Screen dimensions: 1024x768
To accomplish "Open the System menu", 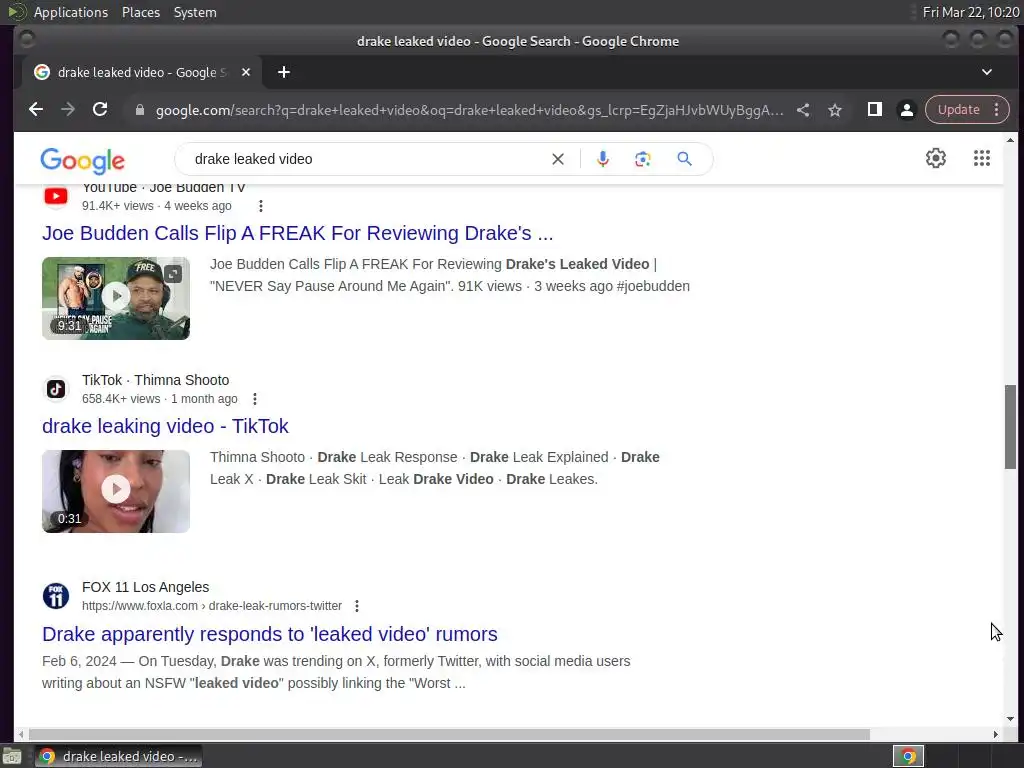I will tap(195, 12).
